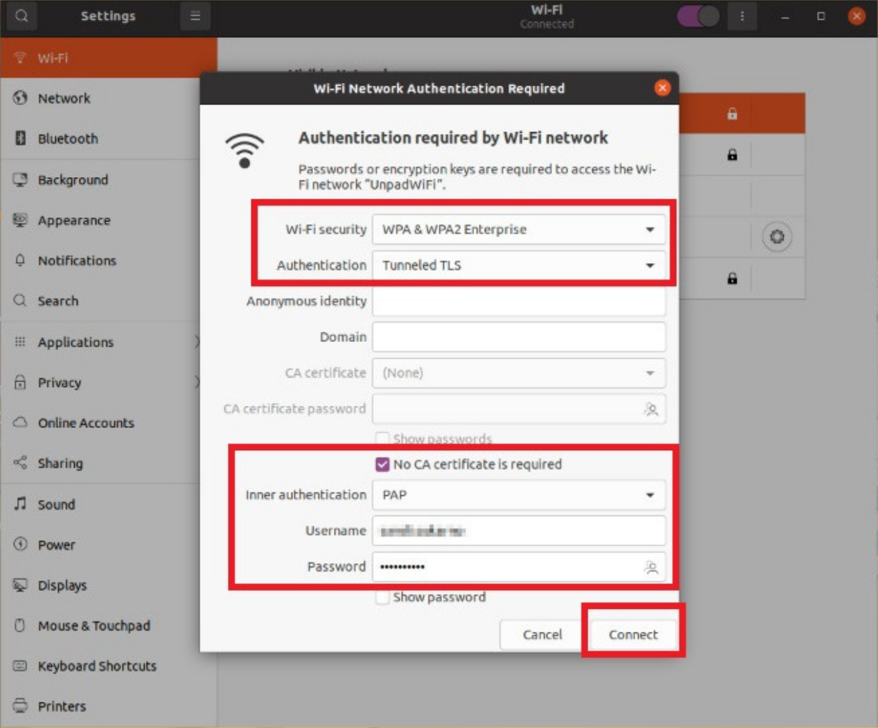Open Sharing settings entry
Screen dimensions: 878x728
tap(109, 463)
